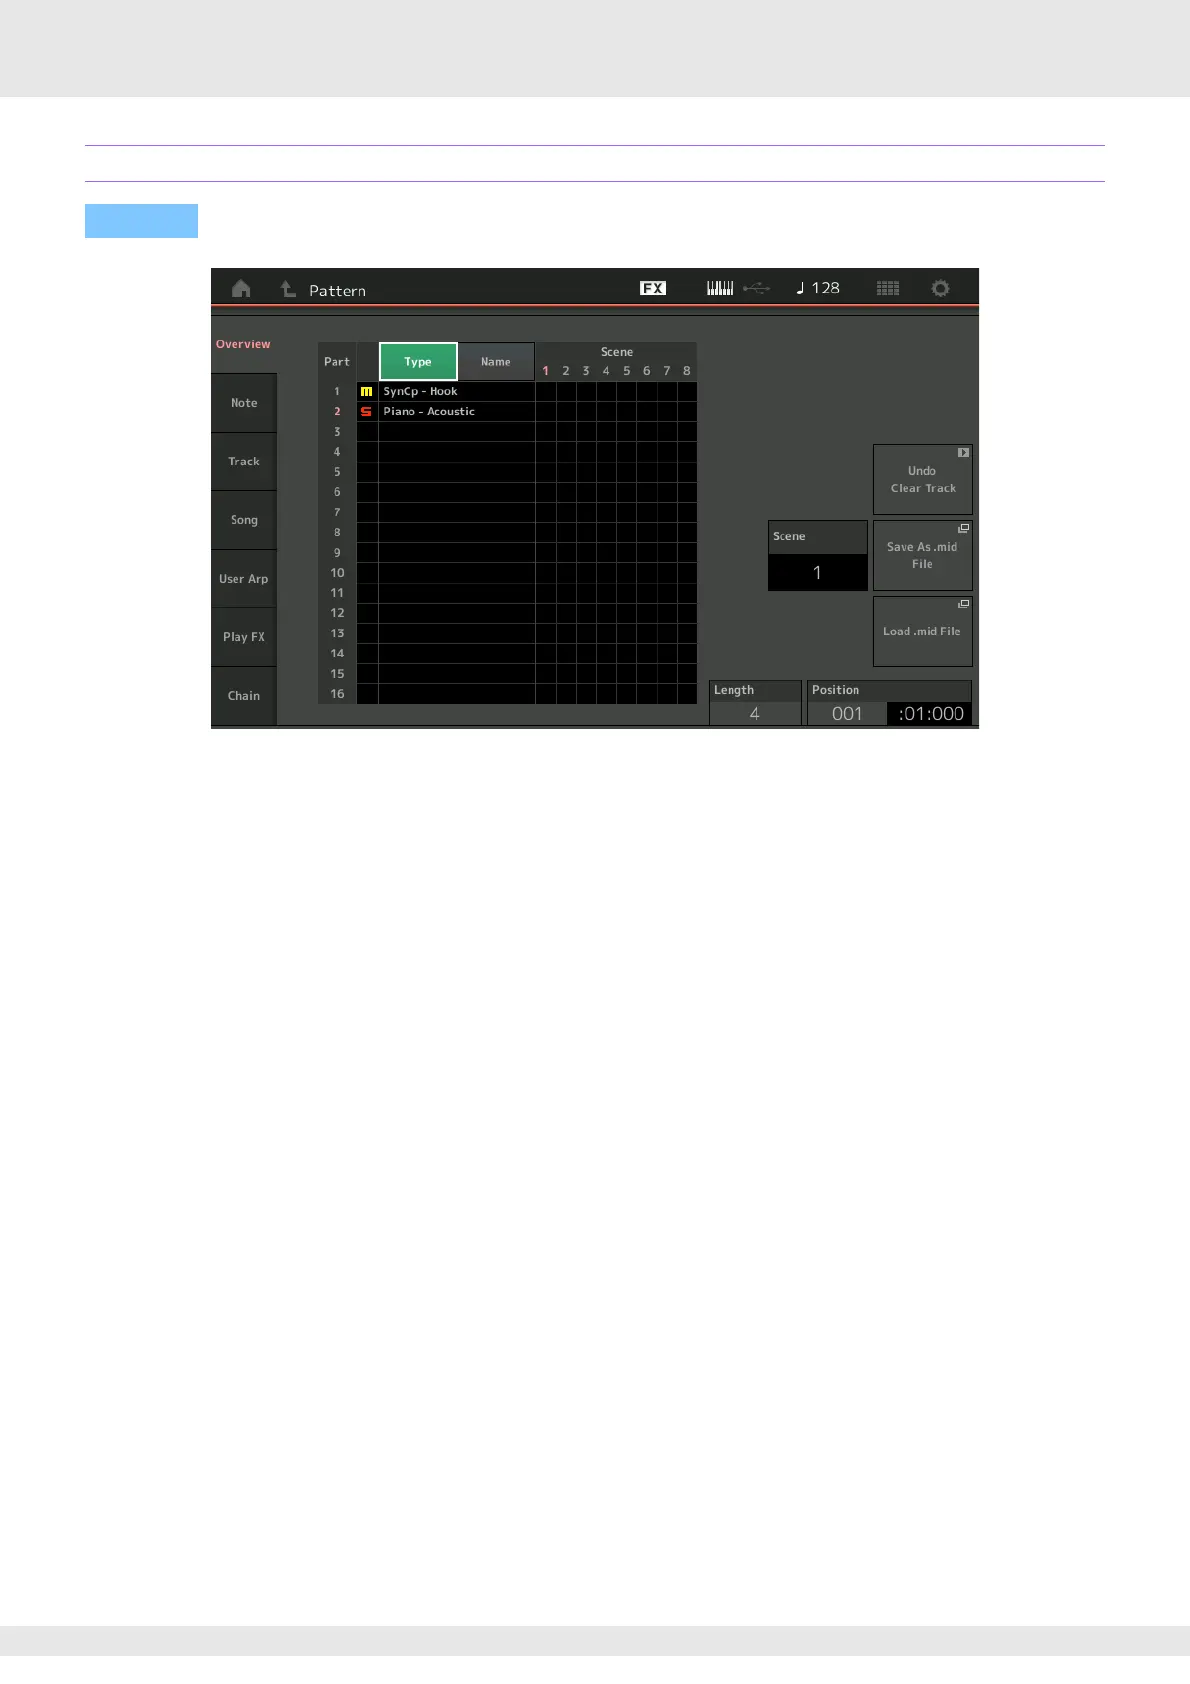Select Part number 8
This screenshot has height=1684, width=1190.
point(337,533)
